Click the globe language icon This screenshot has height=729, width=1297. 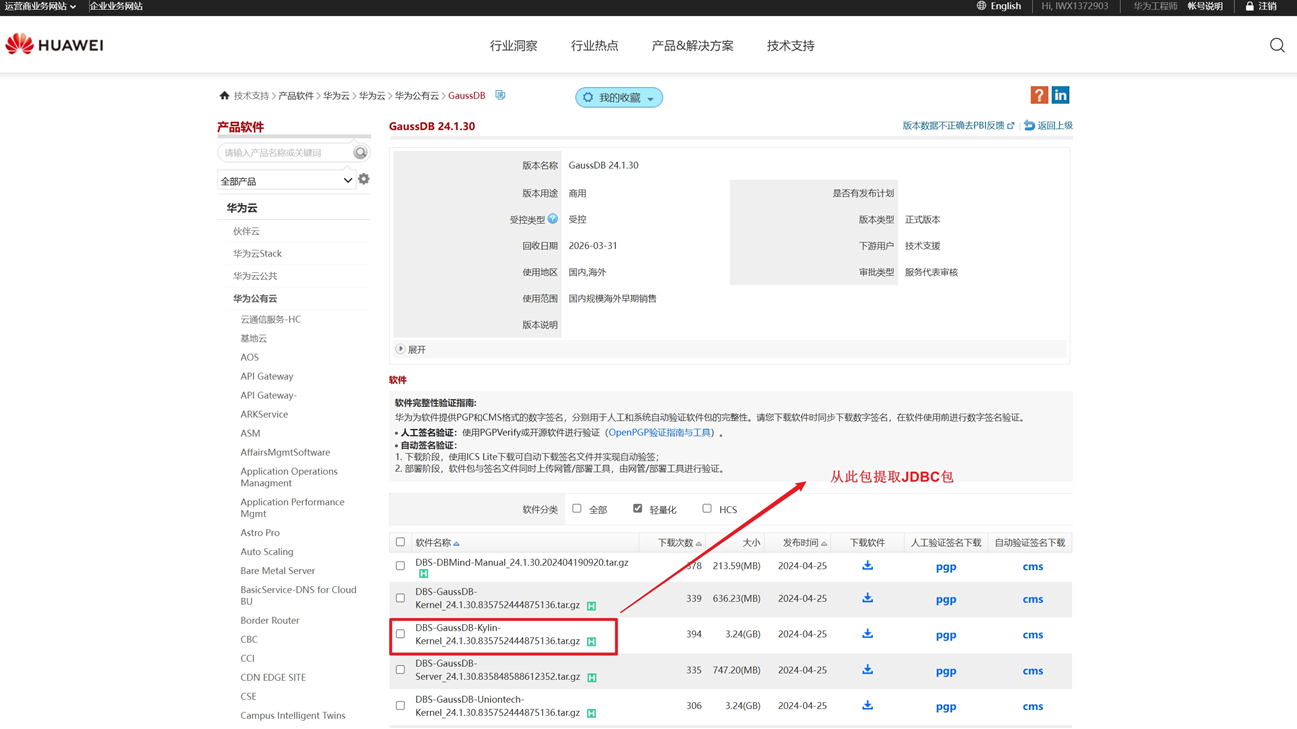click(981, 6)
